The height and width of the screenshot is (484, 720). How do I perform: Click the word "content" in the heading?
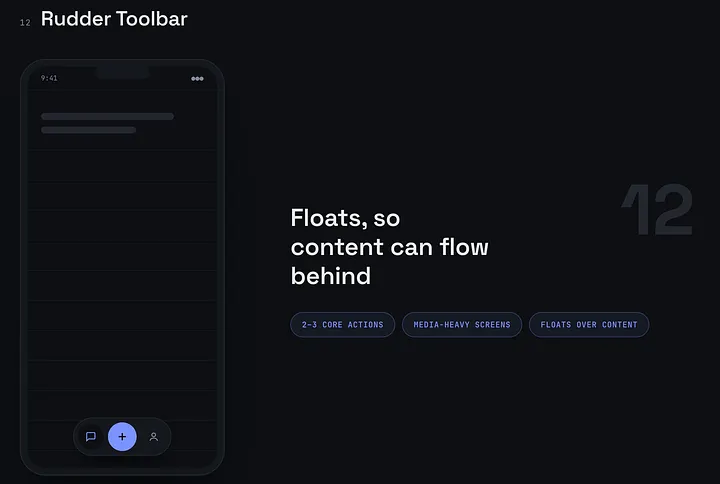click(337, 247)
